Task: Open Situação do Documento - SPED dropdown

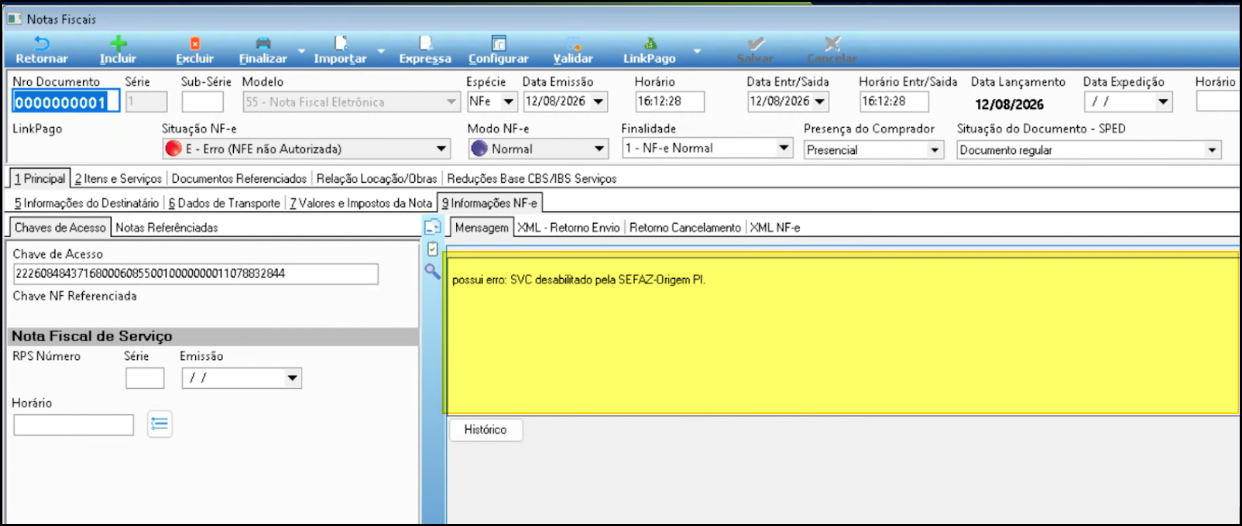Action: (x=1213, y=149)
